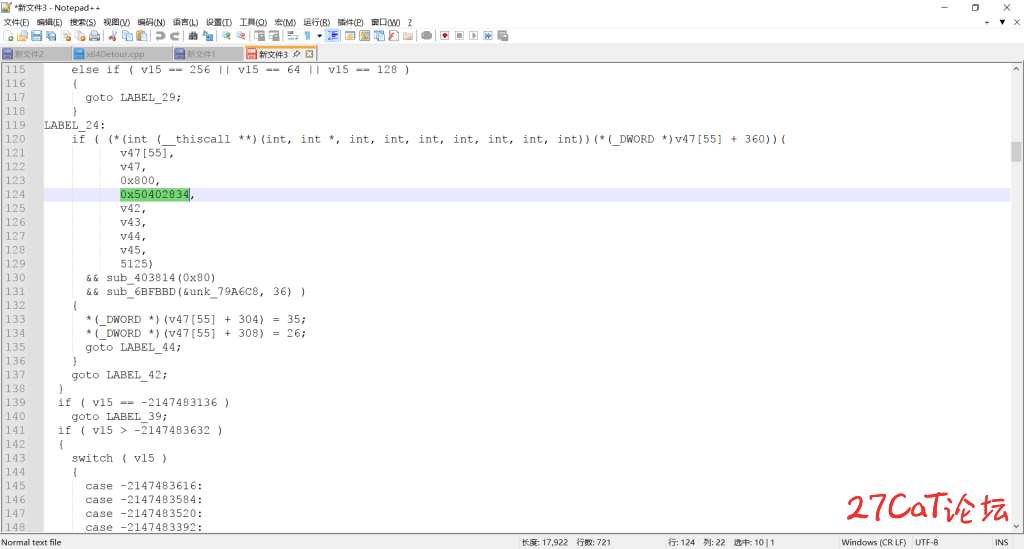
Task: Click the Paste toolbar icon
Action: coord(142,36)
